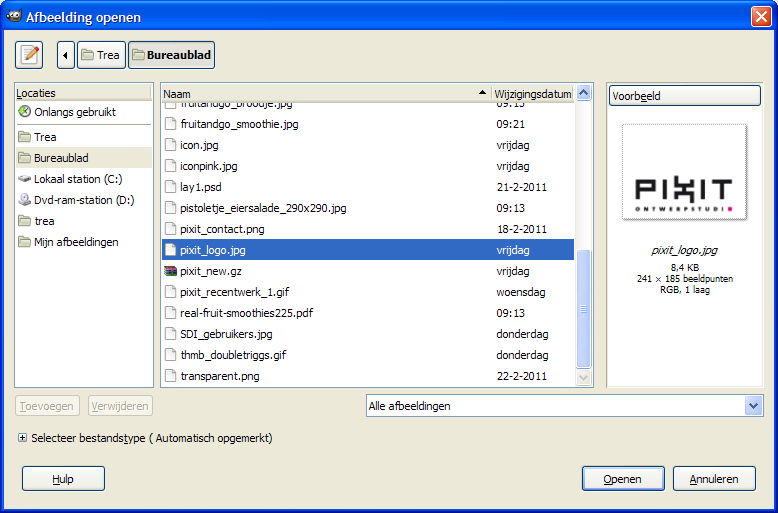Click the Annuleren button
Screen dimensions: 778x513
714,479
